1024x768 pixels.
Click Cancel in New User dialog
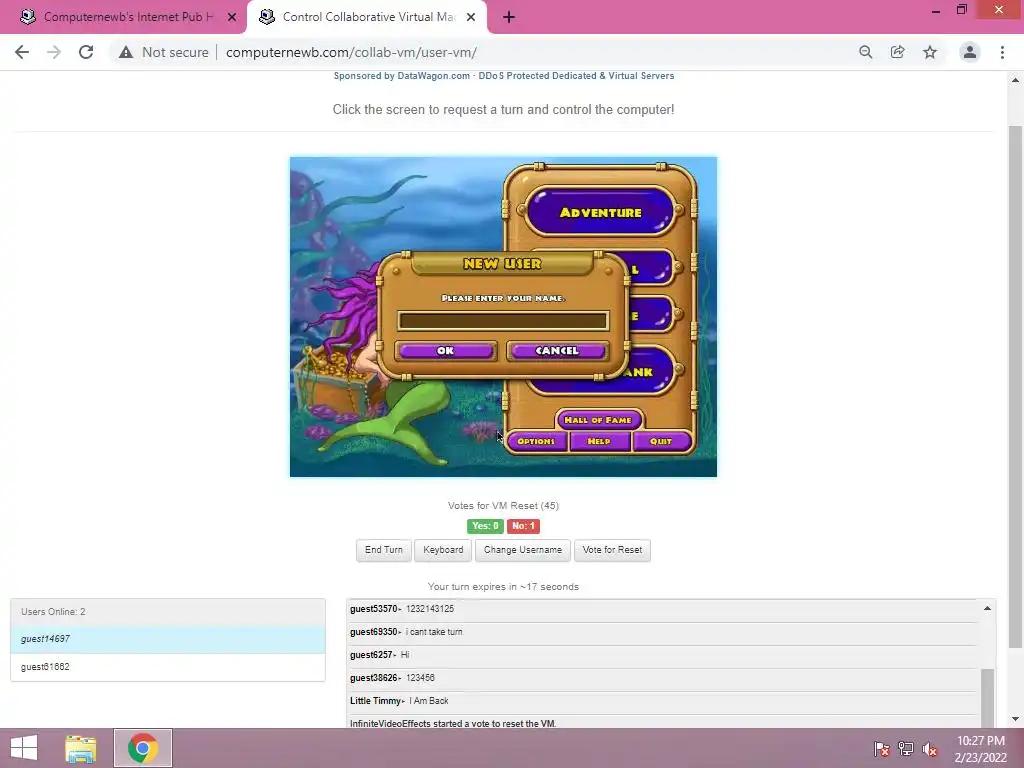pyautogui.click(x=557, y=351)
